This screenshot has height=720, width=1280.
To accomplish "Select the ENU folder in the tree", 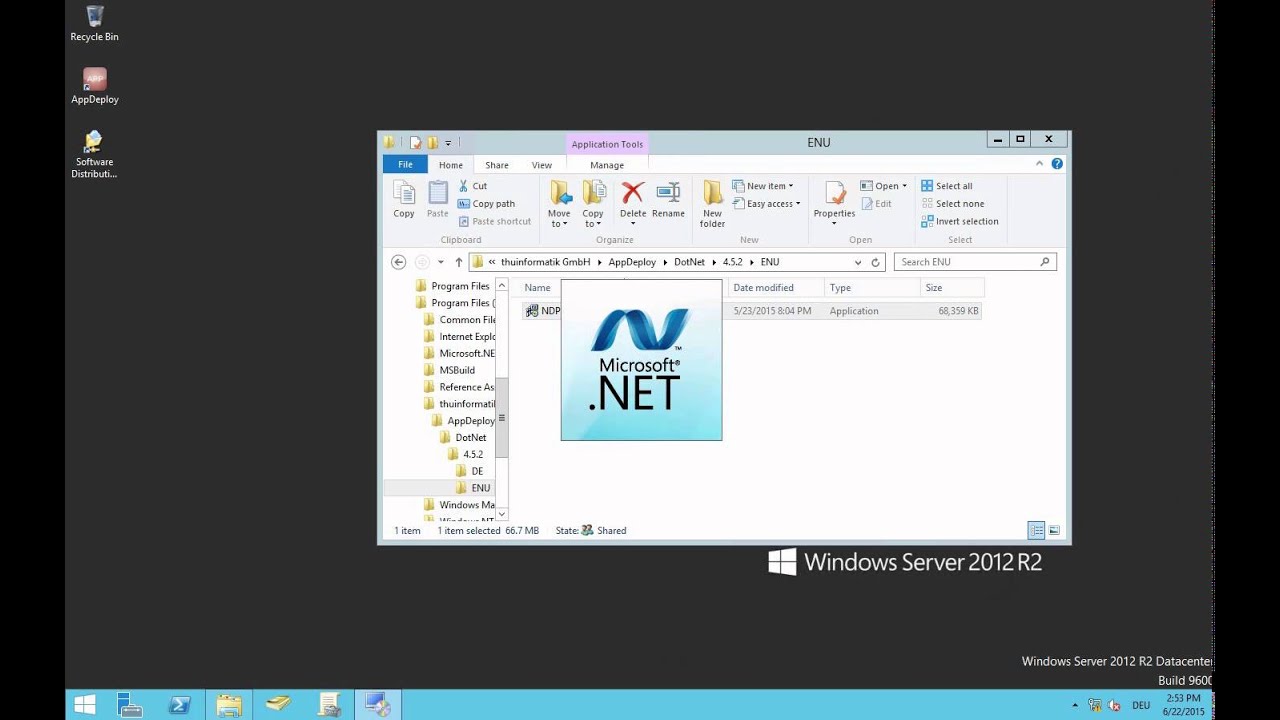I will coord(473,488).
